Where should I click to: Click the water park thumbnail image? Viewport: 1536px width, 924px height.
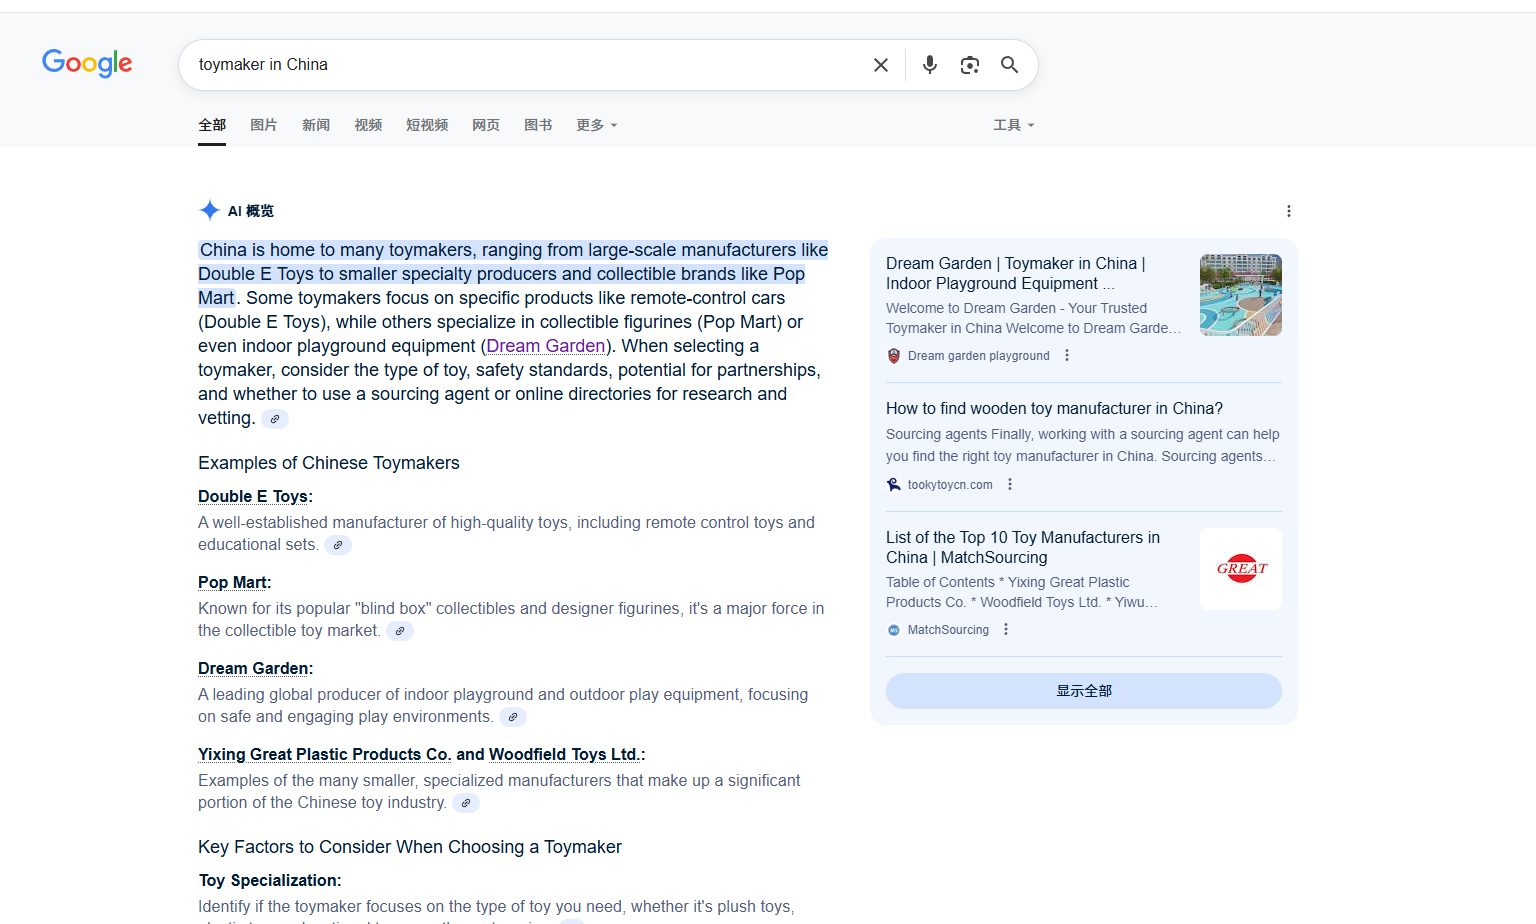[x=1241, y=295]
